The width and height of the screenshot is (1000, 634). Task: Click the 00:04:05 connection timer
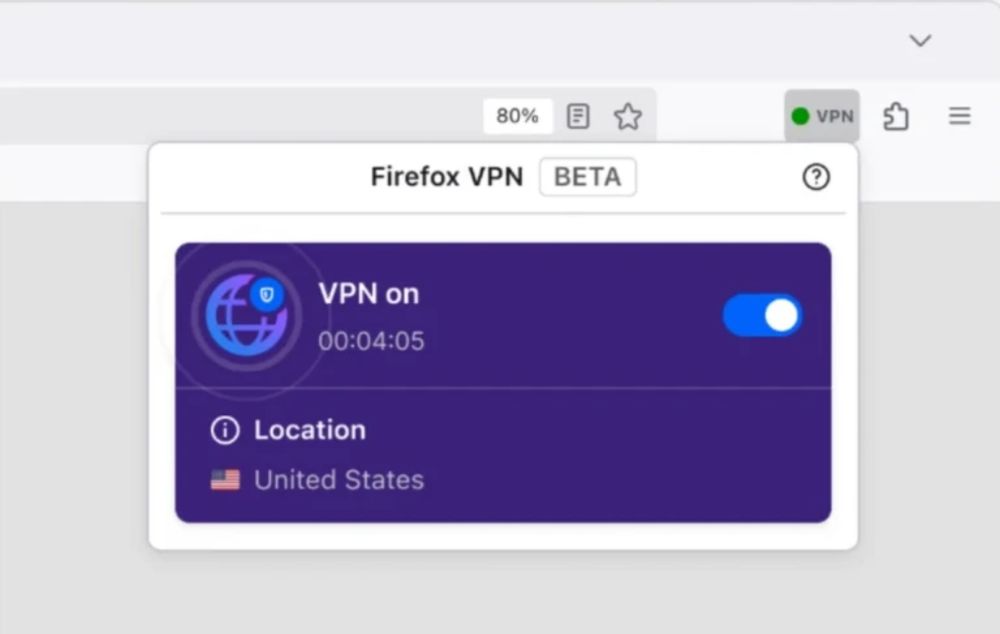[x=371, y=341]
